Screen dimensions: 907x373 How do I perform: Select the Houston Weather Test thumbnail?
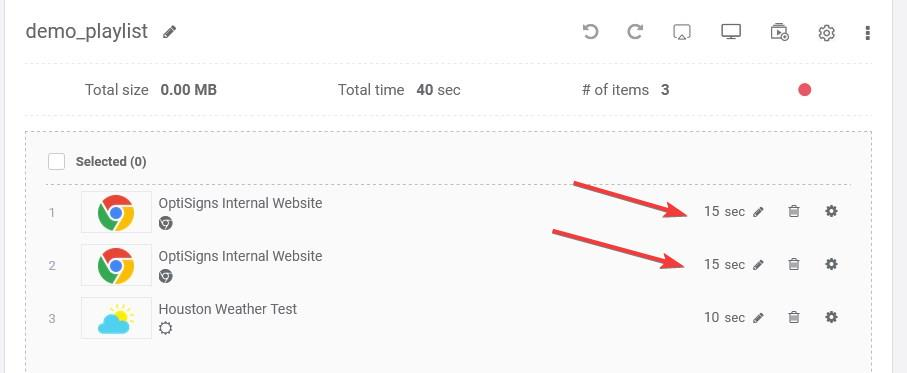click(x=116, y=318)
